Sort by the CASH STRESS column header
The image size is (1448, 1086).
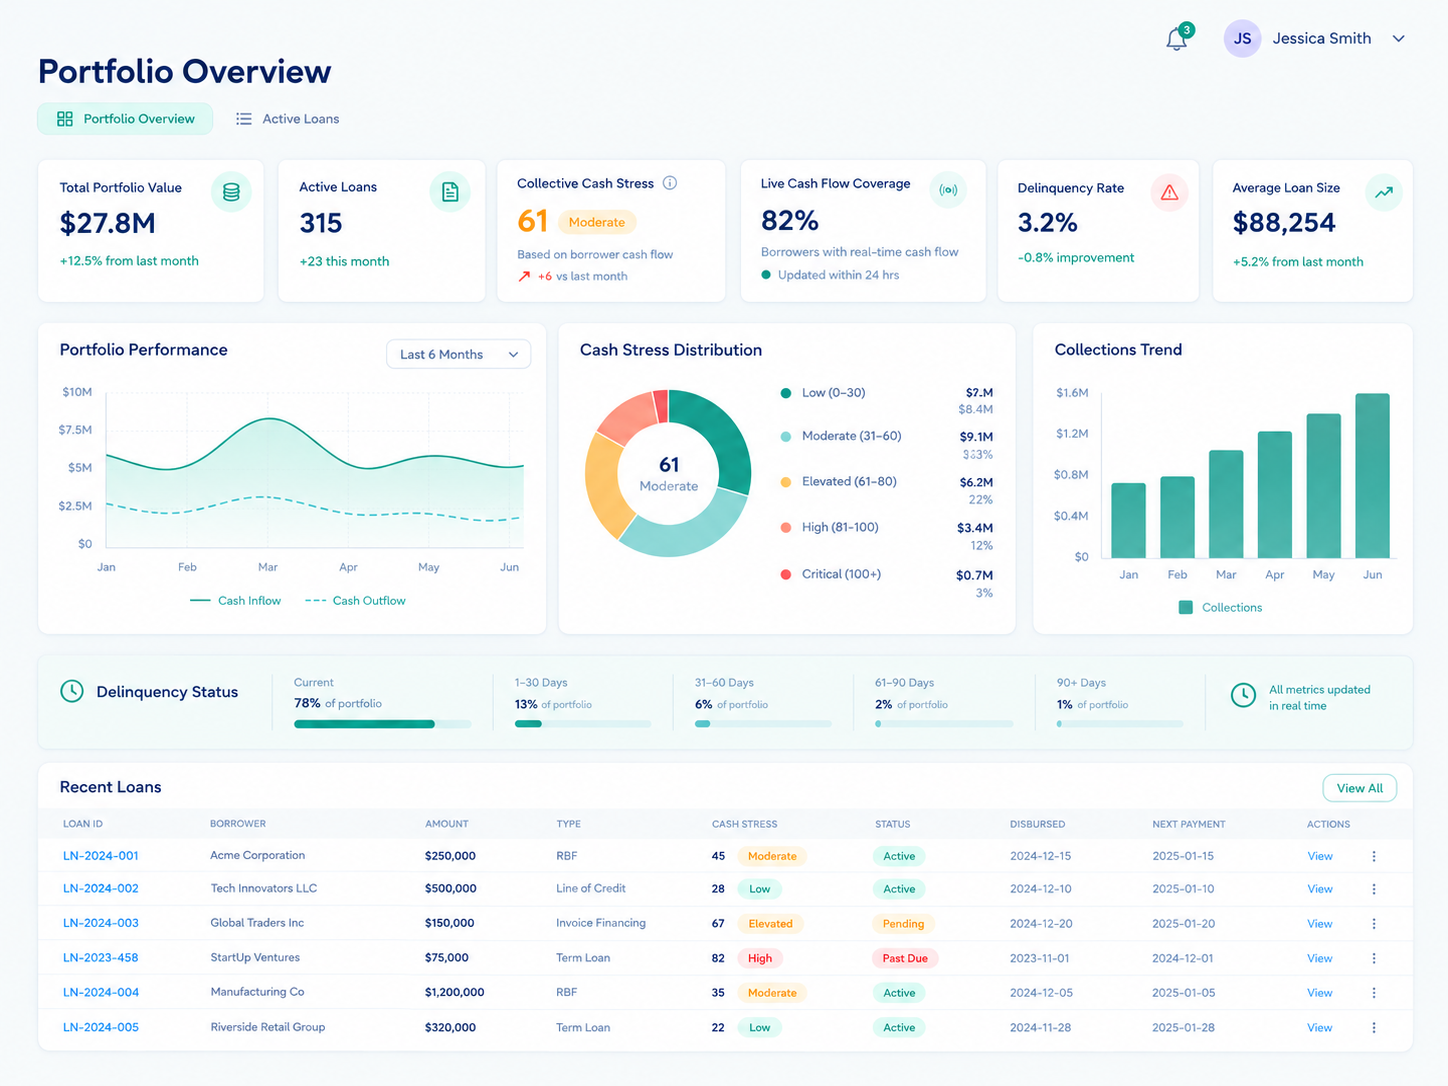point(744,824)
